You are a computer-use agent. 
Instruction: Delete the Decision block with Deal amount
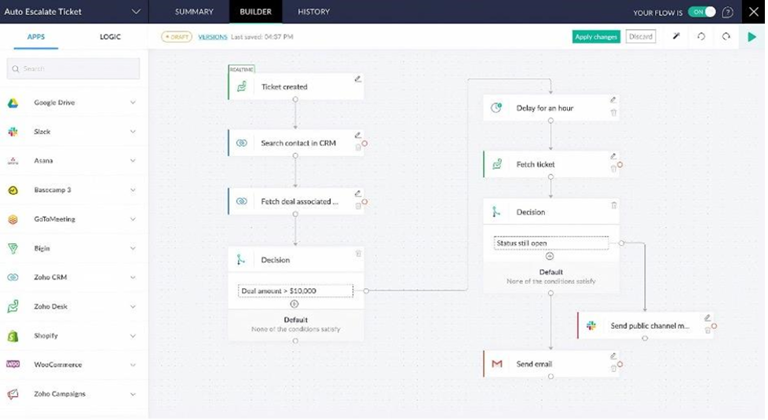point(358,254)
